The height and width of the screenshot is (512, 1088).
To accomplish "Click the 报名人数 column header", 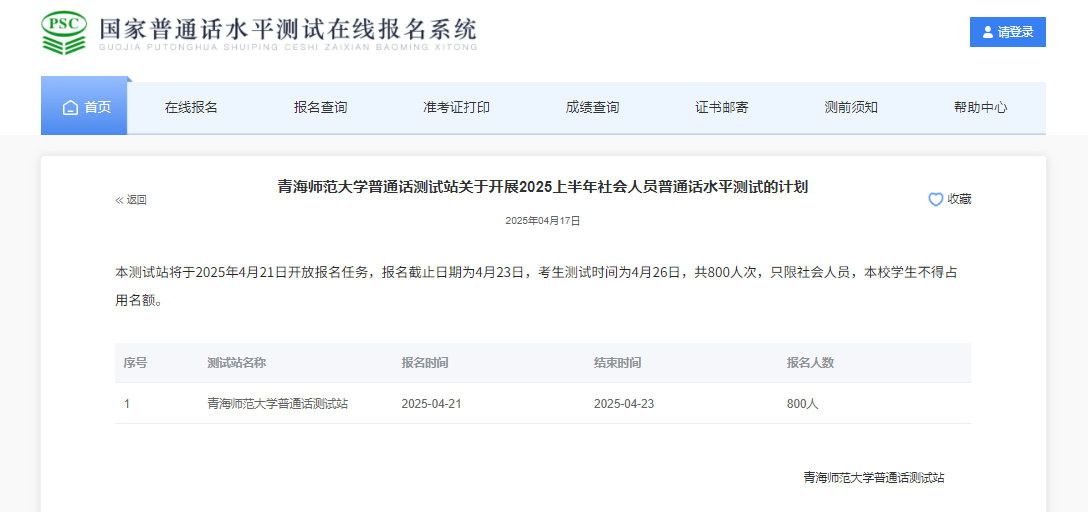I will coord(810,363).
